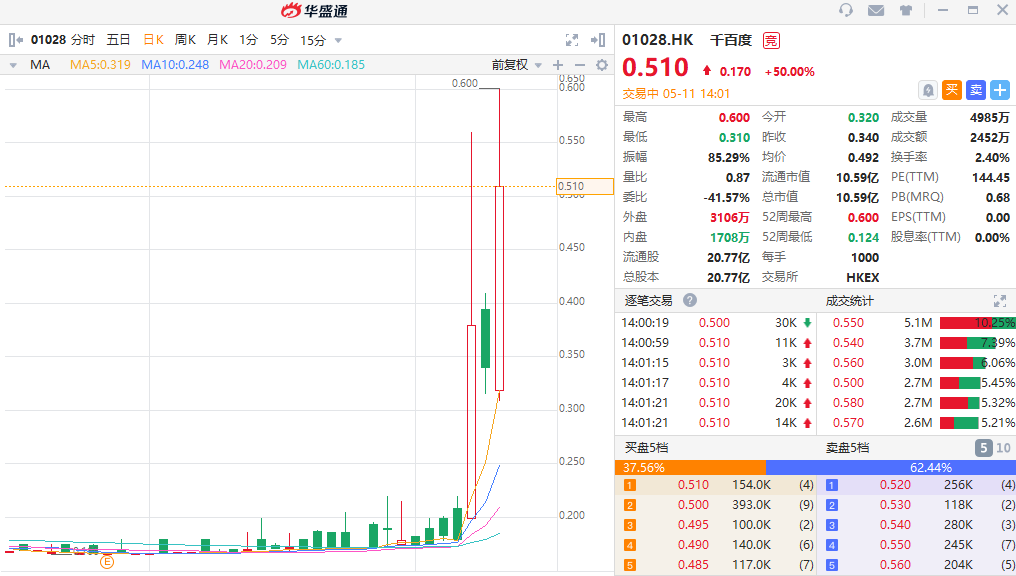Expand the 成交统计 panel icon
The height and width of the screenshot is (576, 1016).
pyautogui.click(x=1000, y=301)
